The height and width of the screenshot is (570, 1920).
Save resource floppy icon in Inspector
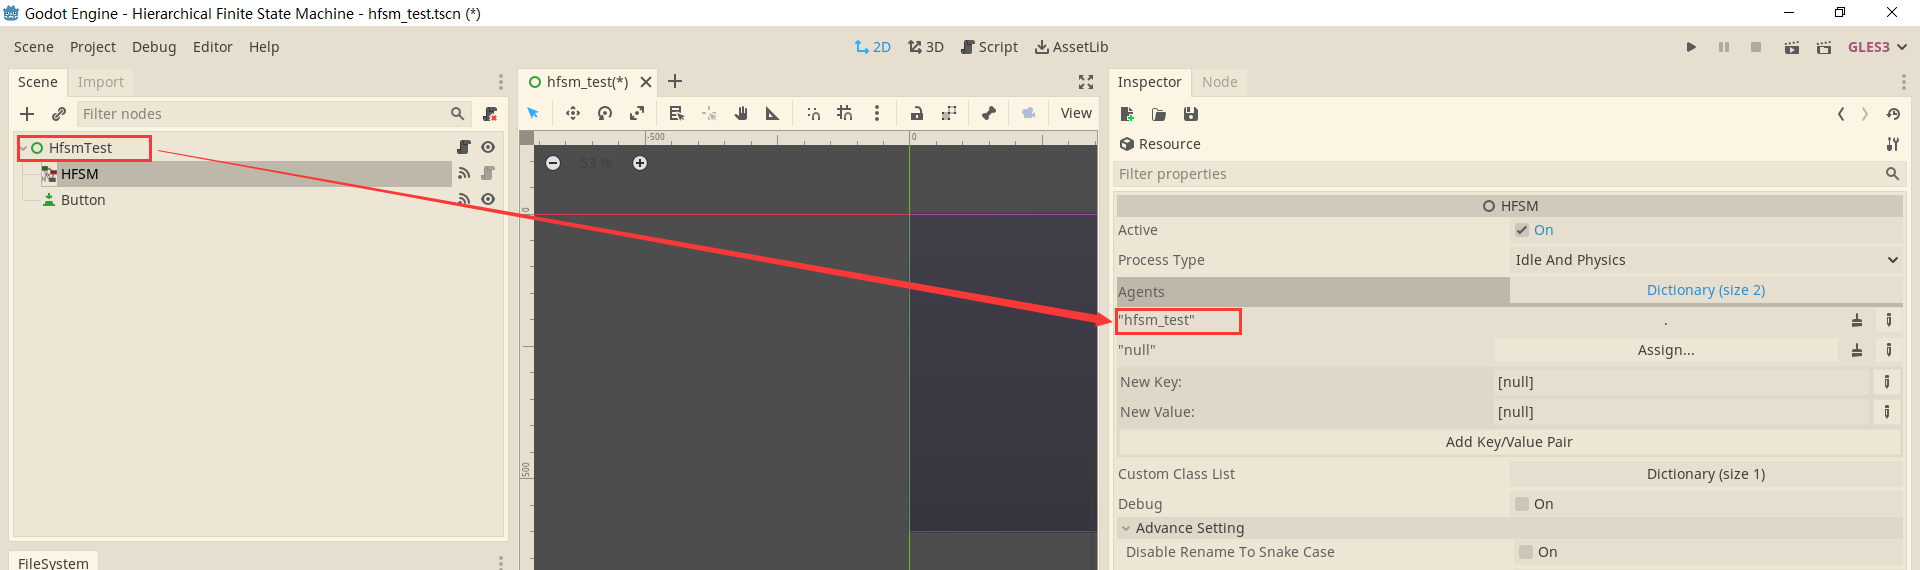click(x=1191, y=114)
